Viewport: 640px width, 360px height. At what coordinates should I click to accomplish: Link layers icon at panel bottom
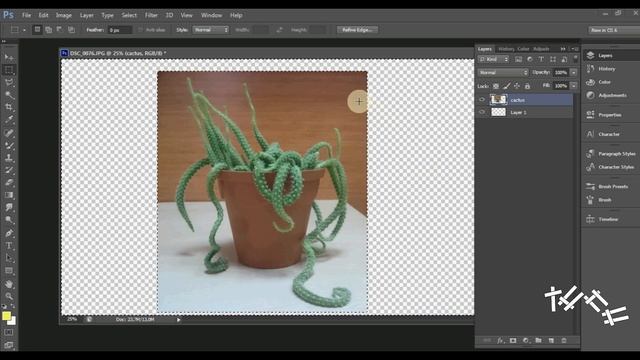pos(487,340)
